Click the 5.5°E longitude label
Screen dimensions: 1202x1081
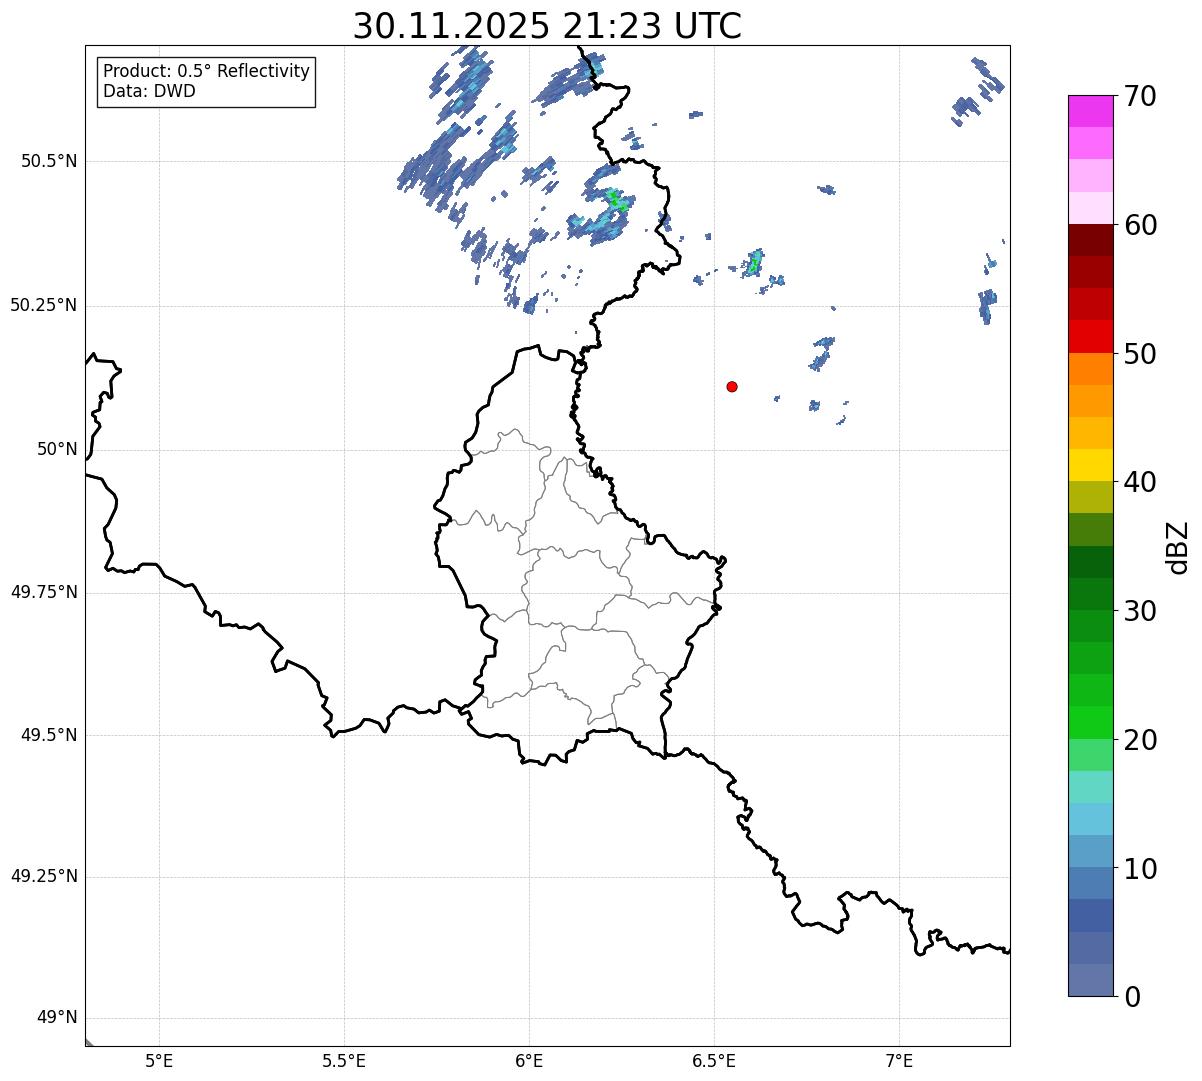click(x=344, y=1060)
